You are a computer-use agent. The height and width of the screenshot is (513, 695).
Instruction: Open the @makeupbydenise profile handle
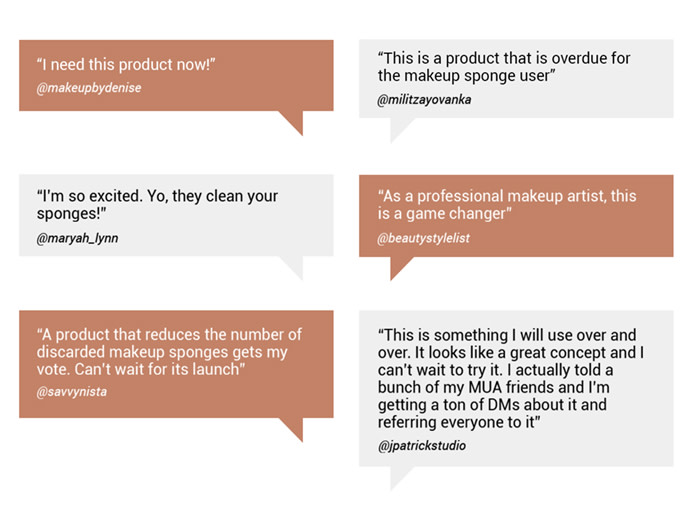tap(89, 88)
